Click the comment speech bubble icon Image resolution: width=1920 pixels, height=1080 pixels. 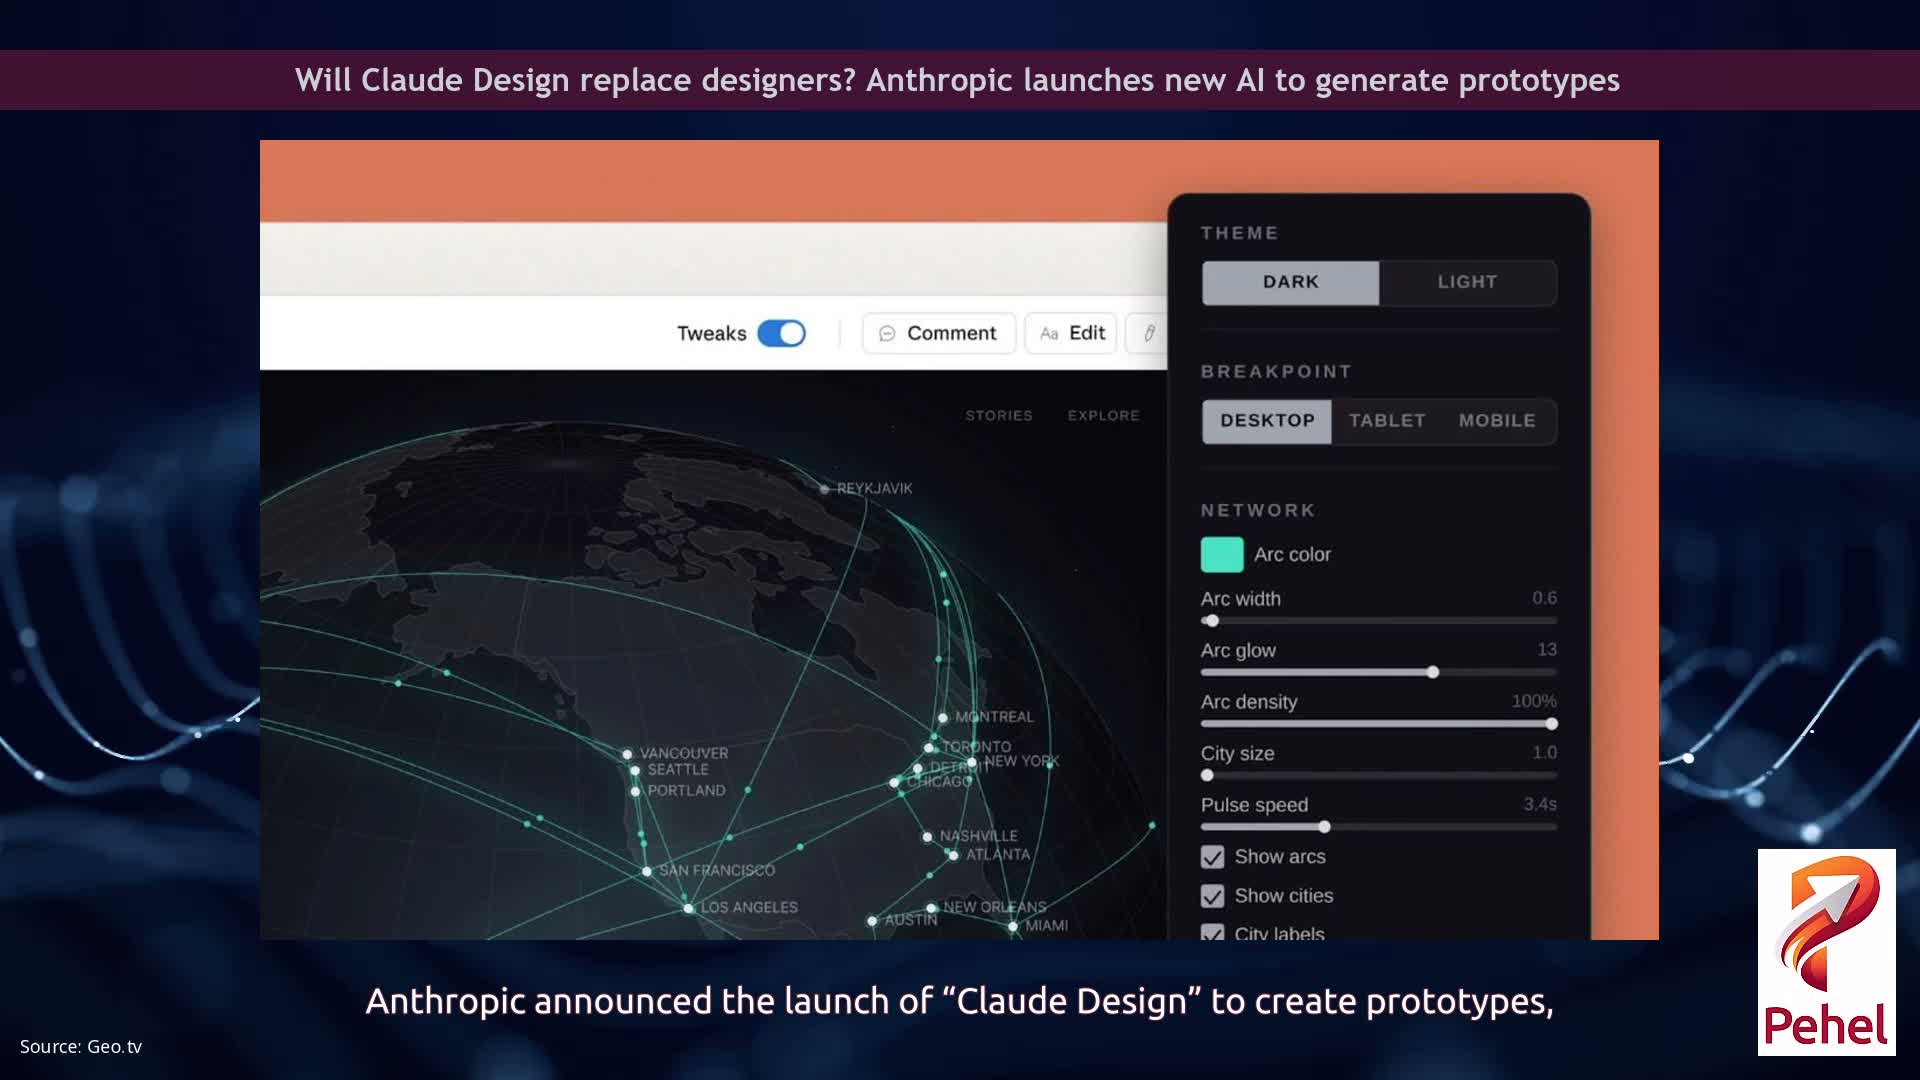pyautogui.click(x=888, y=333)
